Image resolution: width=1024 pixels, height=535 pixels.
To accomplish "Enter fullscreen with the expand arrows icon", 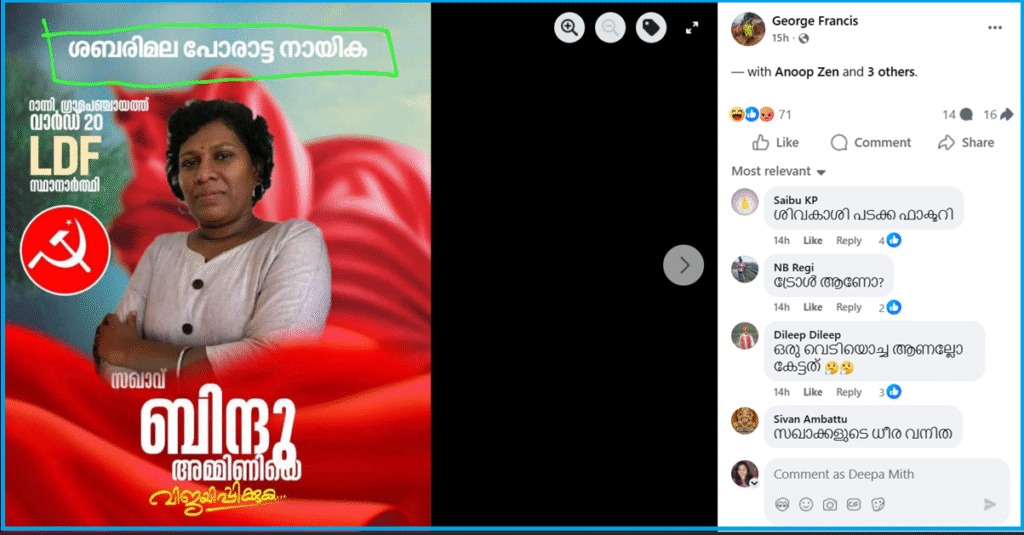I will (692, 28).
